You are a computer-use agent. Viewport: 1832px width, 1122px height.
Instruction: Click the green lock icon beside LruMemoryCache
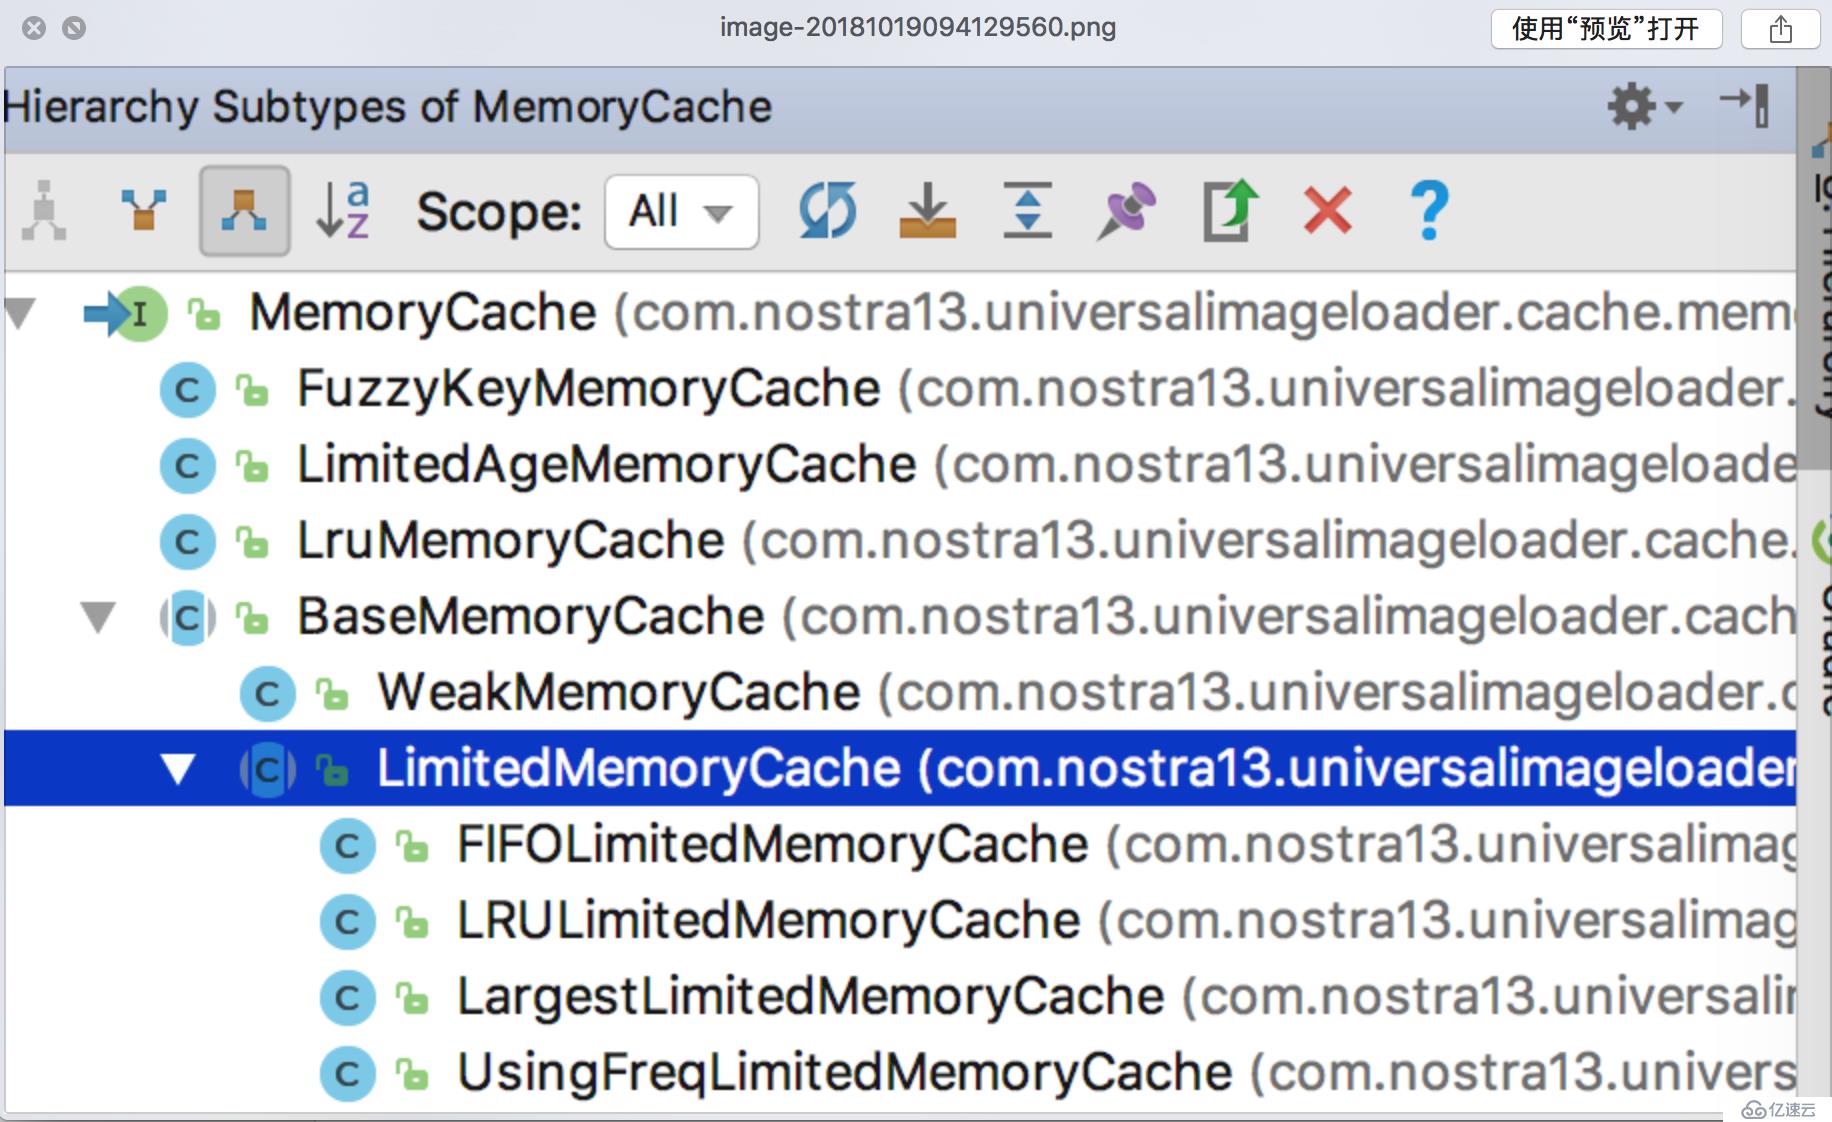click(252, 542)
